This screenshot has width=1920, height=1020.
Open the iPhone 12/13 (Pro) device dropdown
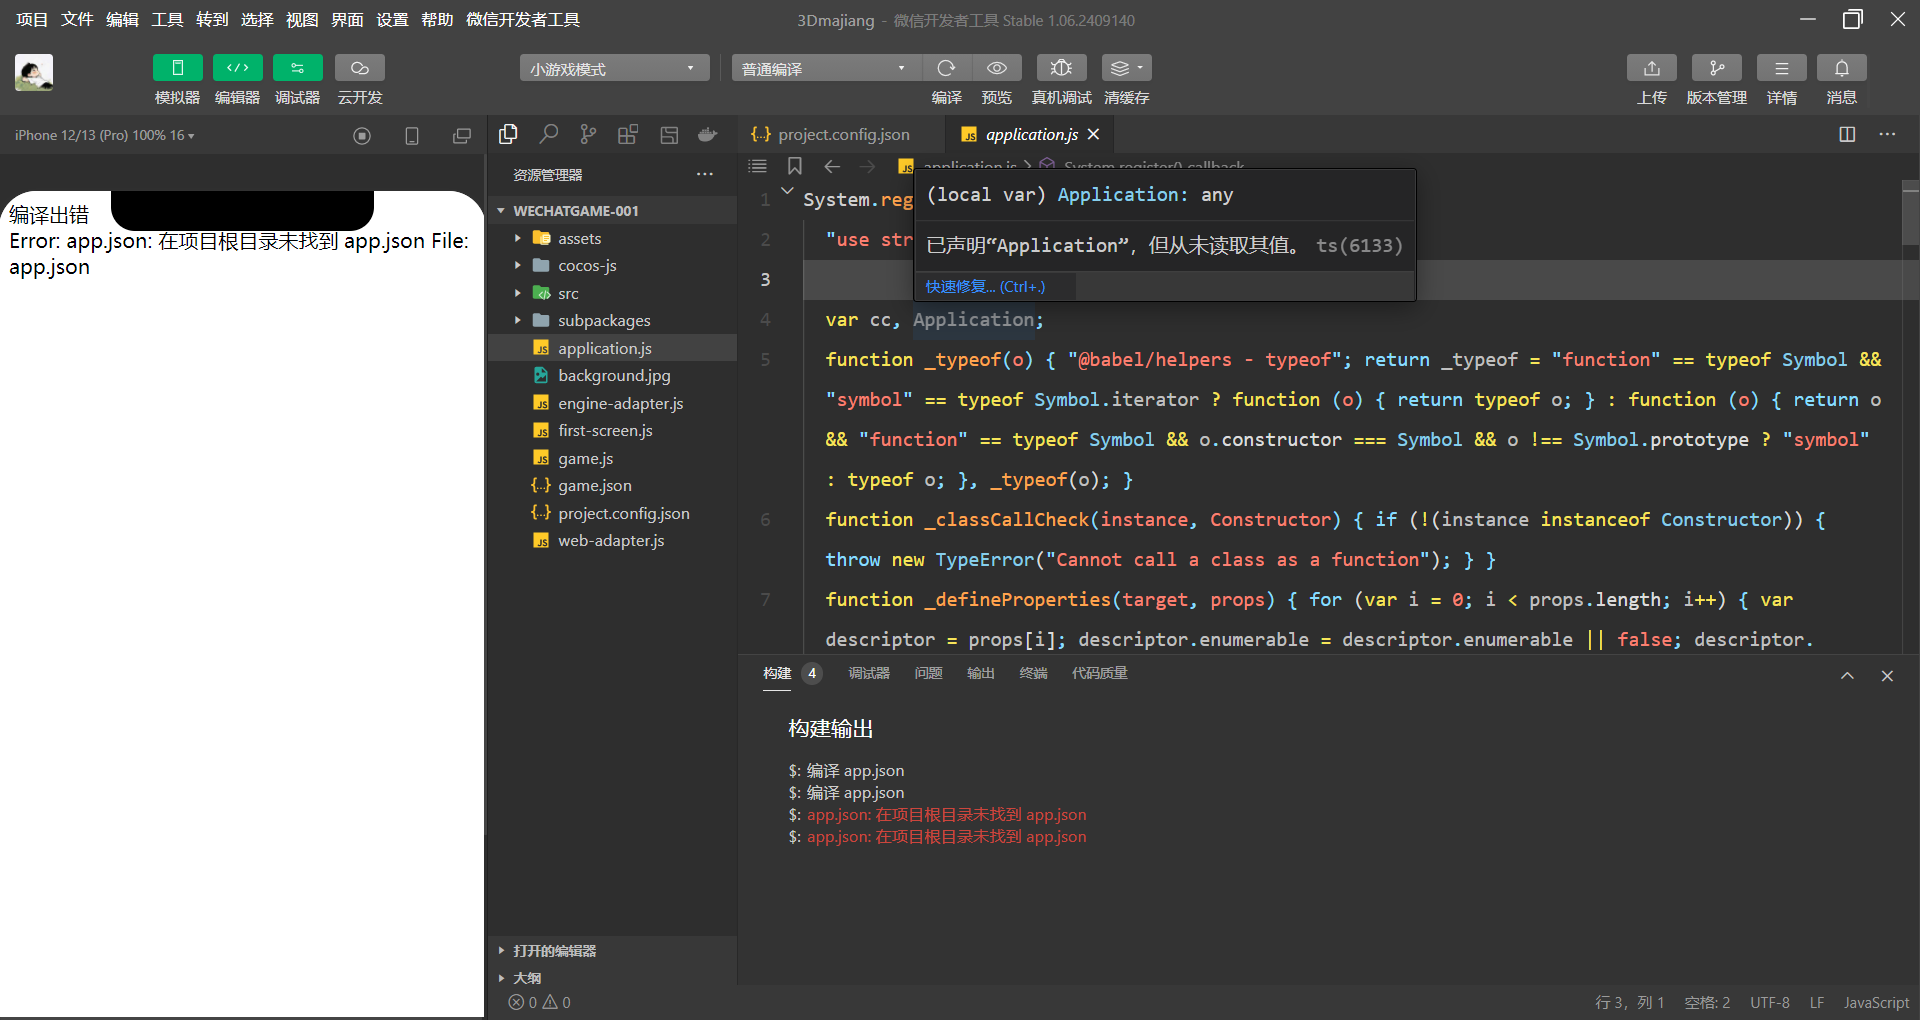point(105,135)
